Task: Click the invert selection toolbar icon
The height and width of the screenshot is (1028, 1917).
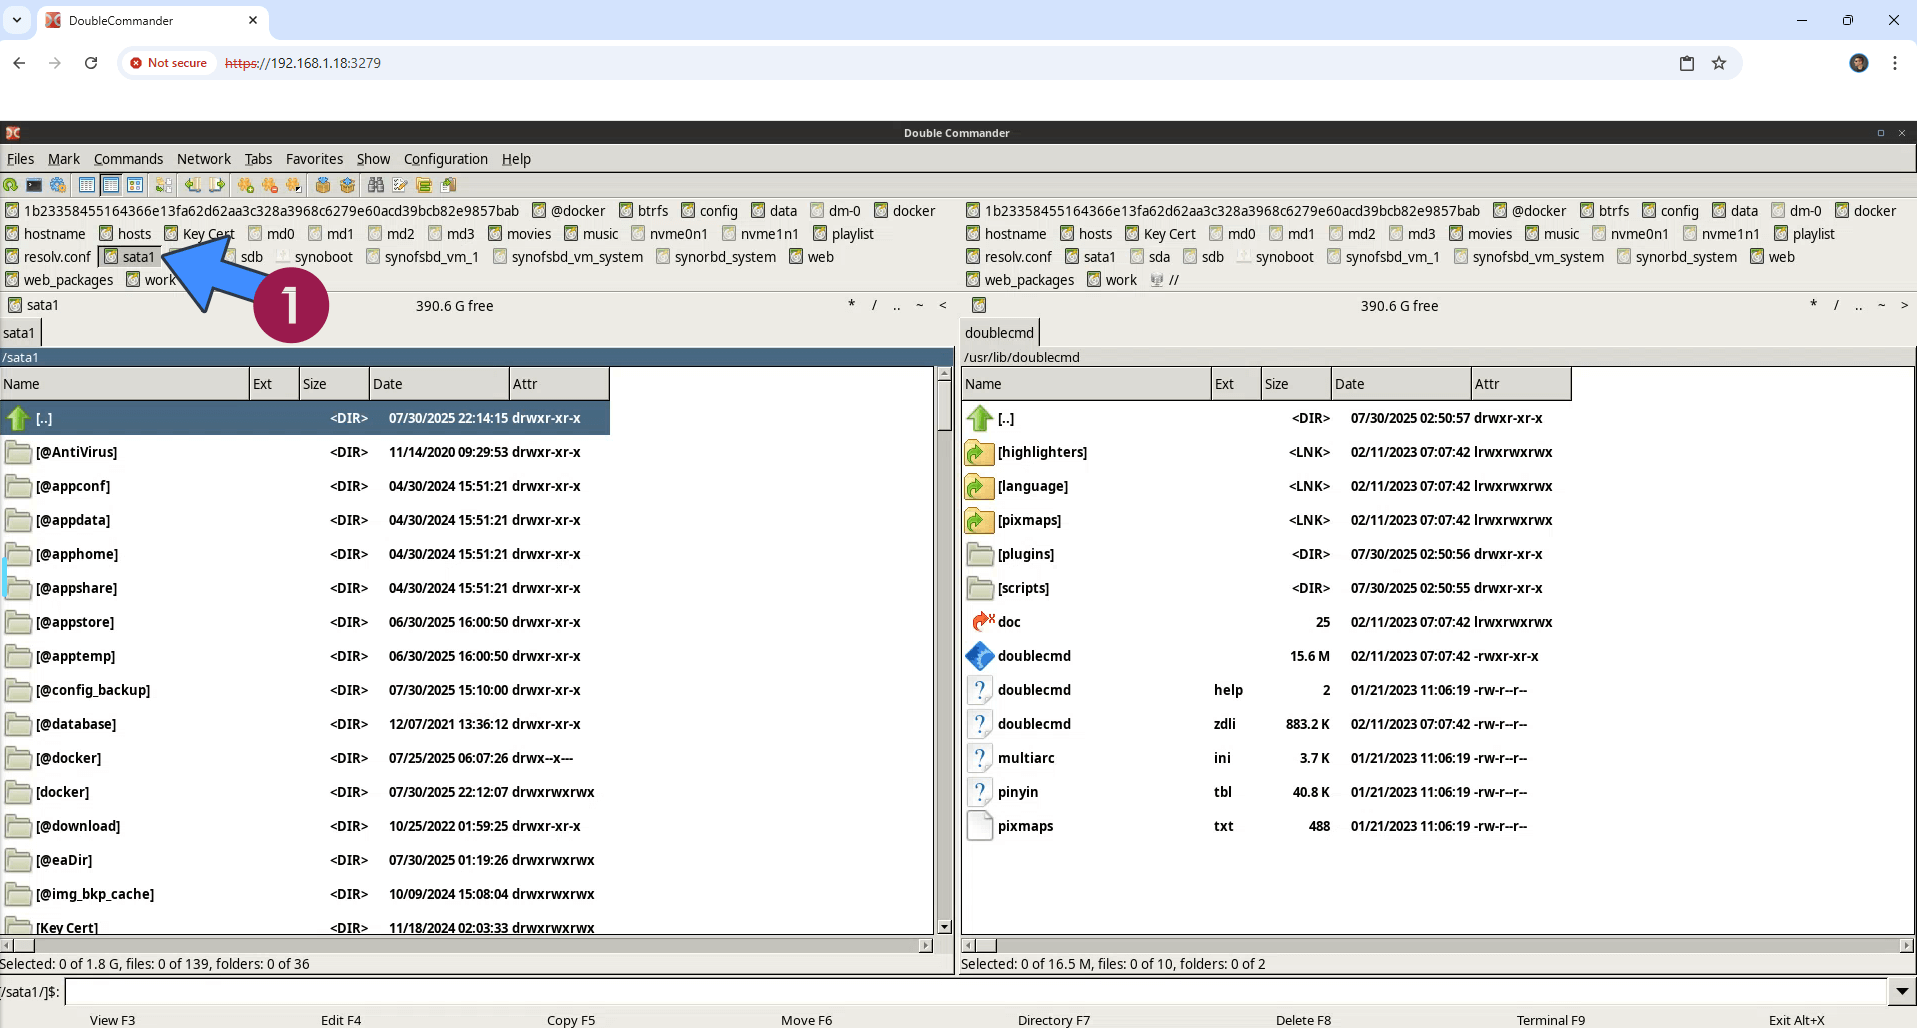Action: click(294, 185)
